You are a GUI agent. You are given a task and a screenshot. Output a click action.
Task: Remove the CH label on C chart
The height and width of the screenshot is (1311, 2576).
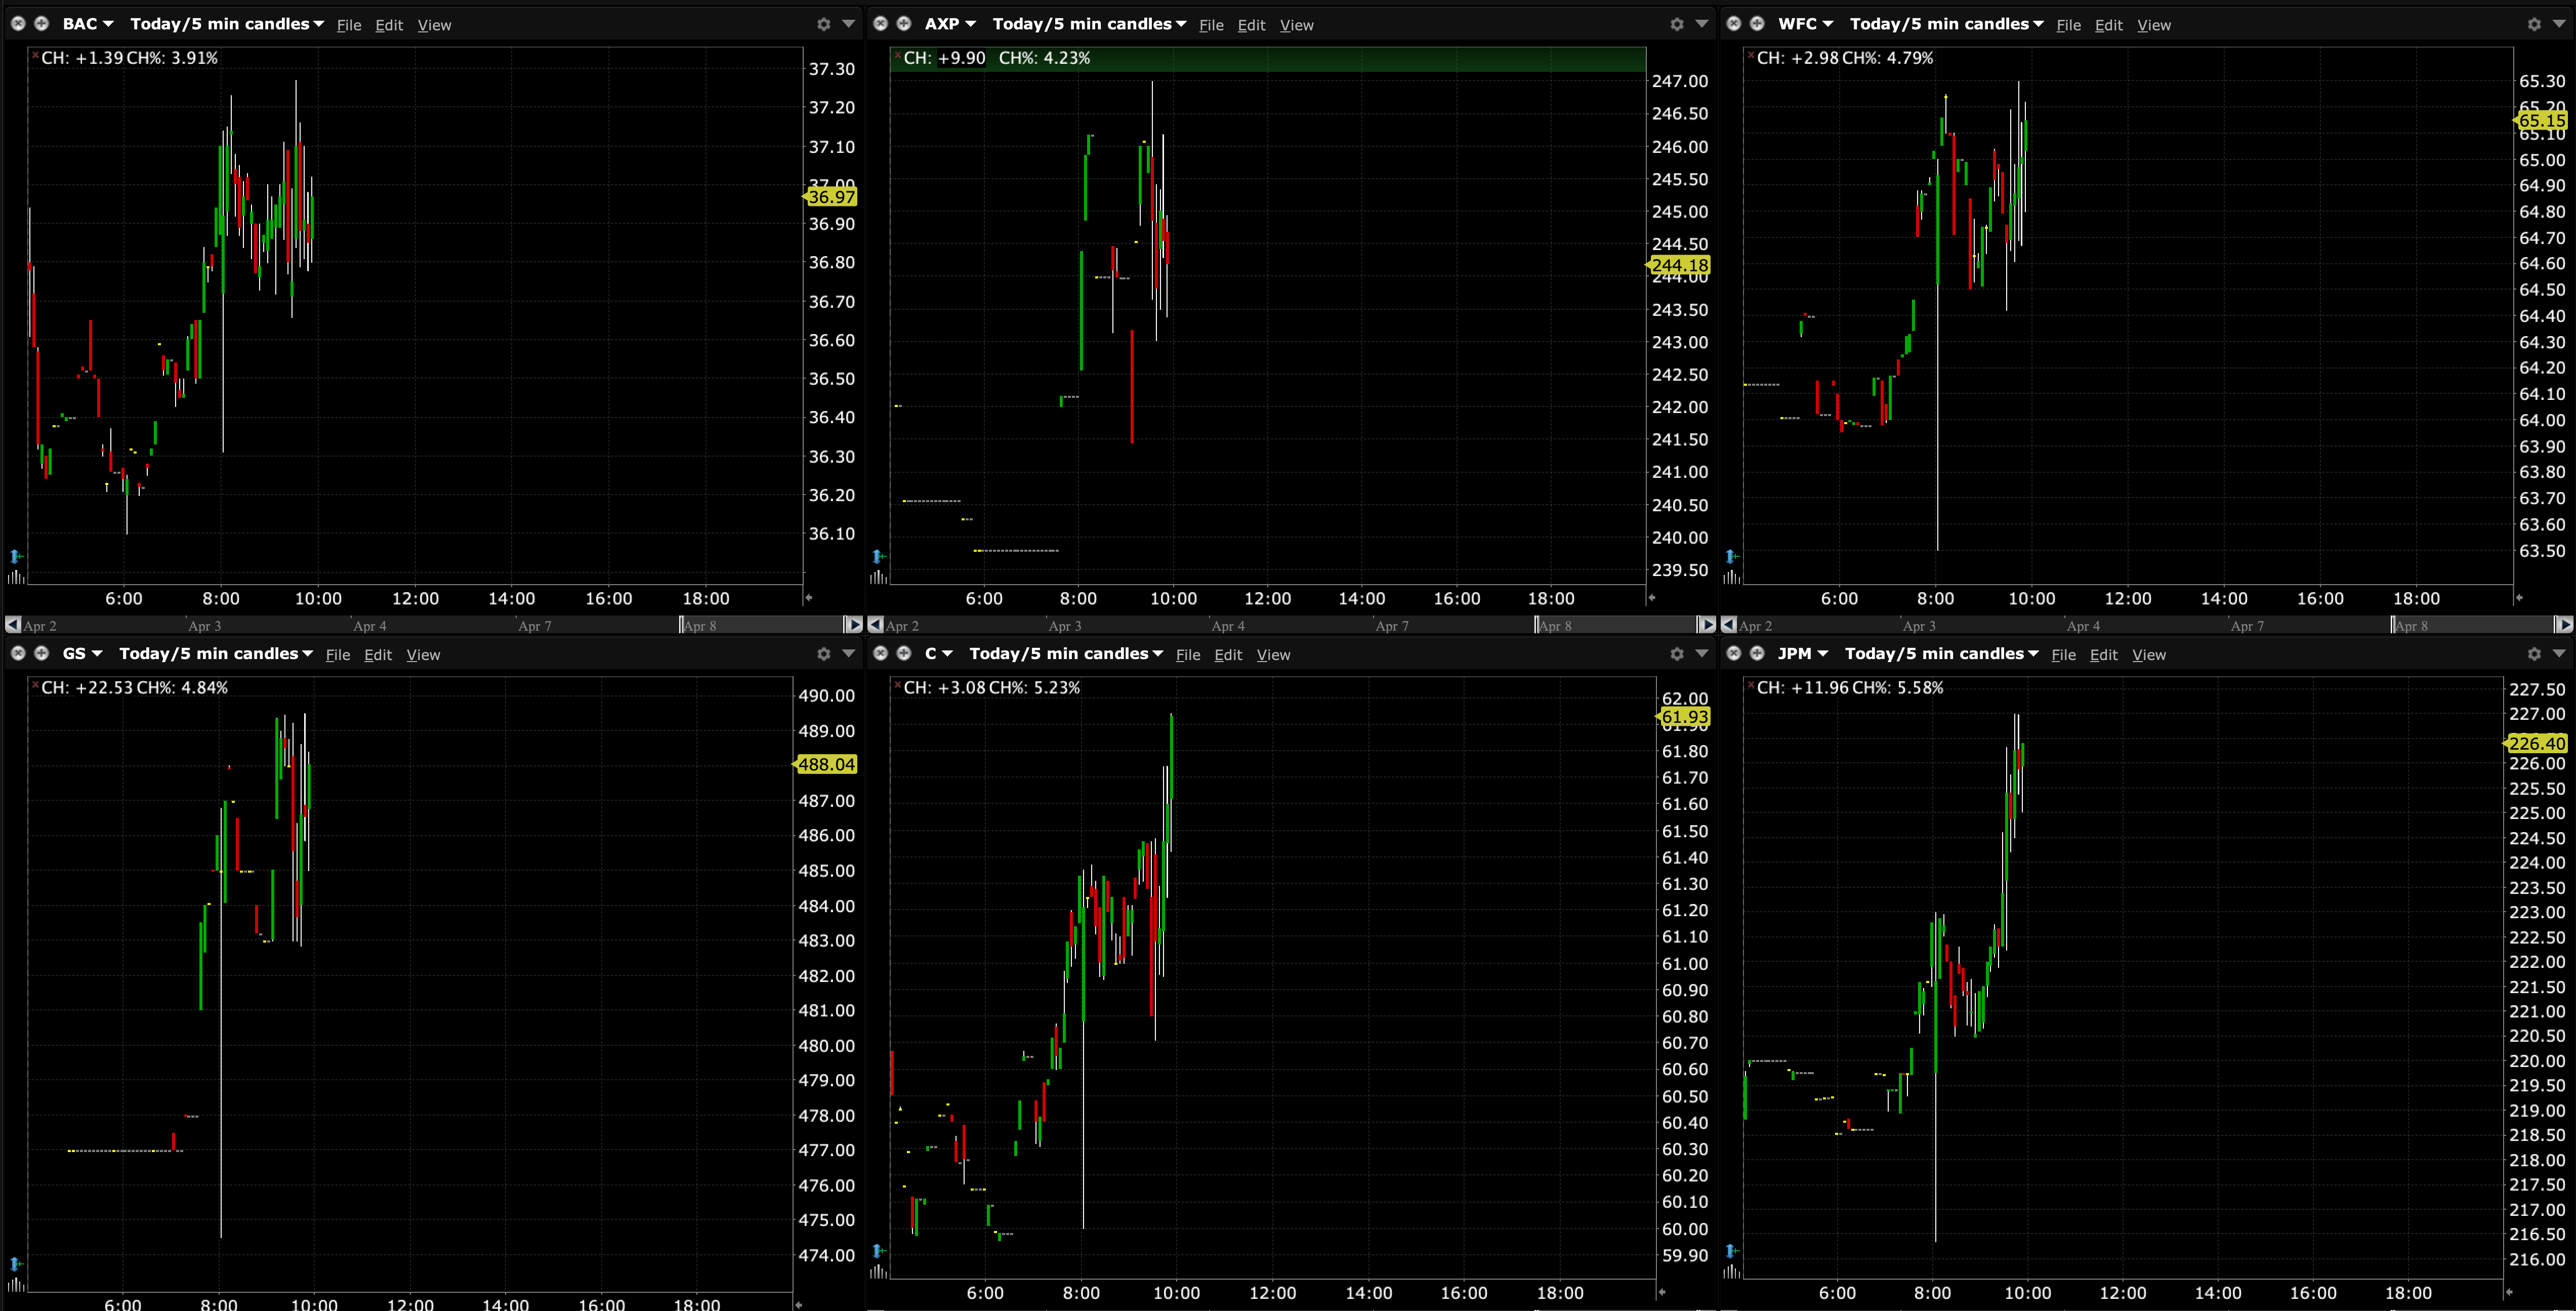[897, 685]
